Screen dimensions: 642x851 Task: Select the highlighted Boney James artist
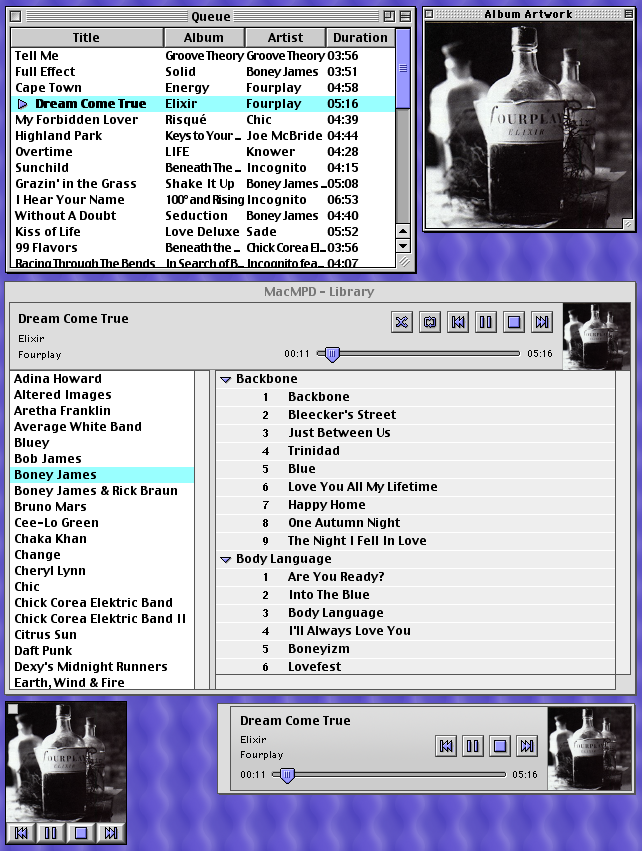click(102, 475)
